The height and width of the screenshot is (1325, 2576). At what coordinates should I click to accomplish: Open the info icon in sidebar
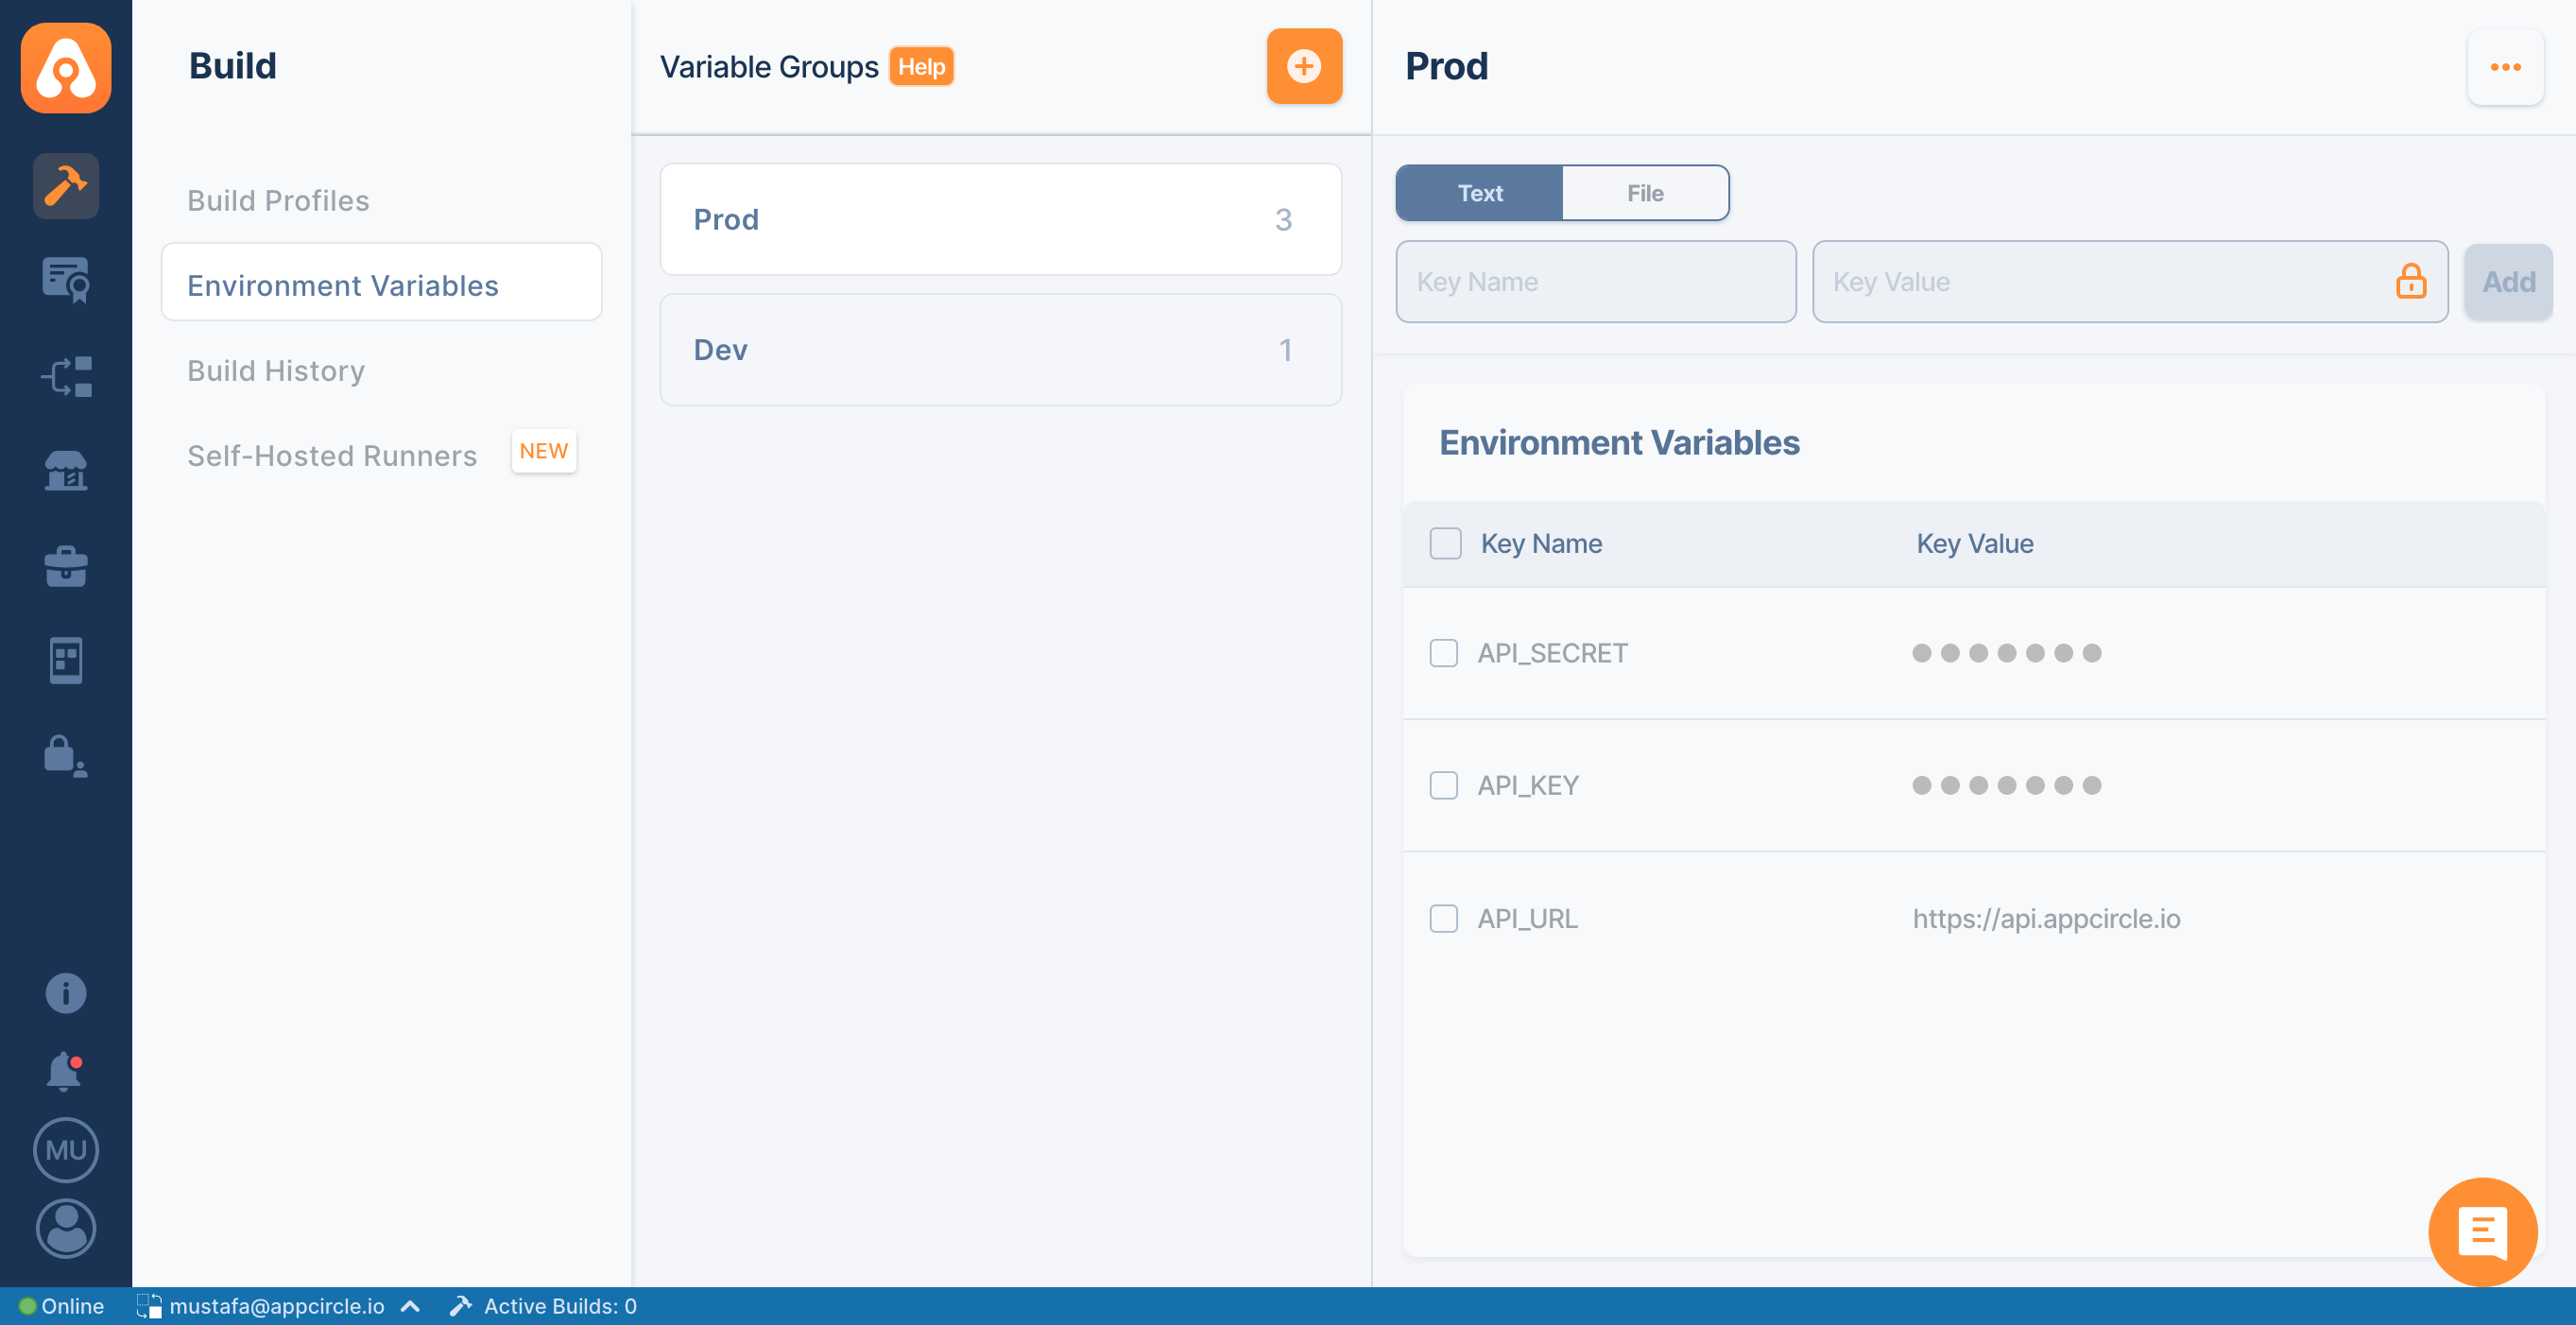pos(66,993)
